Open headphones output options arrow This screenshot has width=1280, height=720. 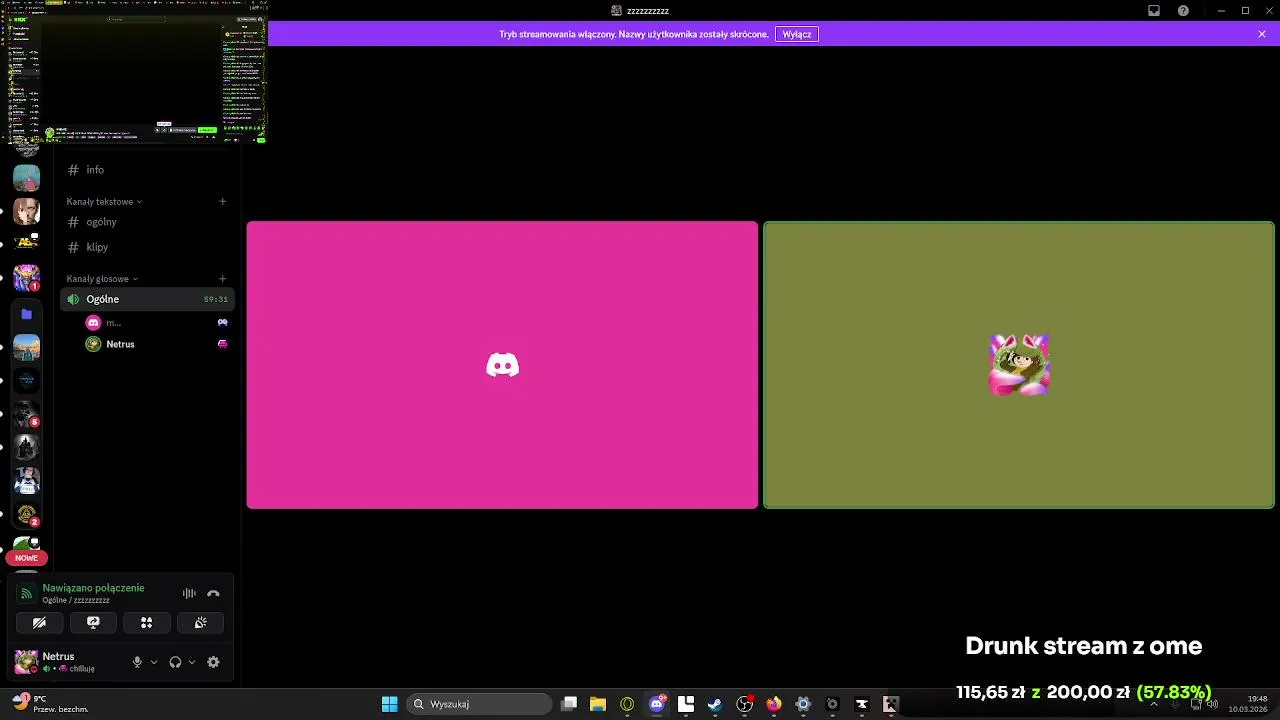click(x=191, y=662)
